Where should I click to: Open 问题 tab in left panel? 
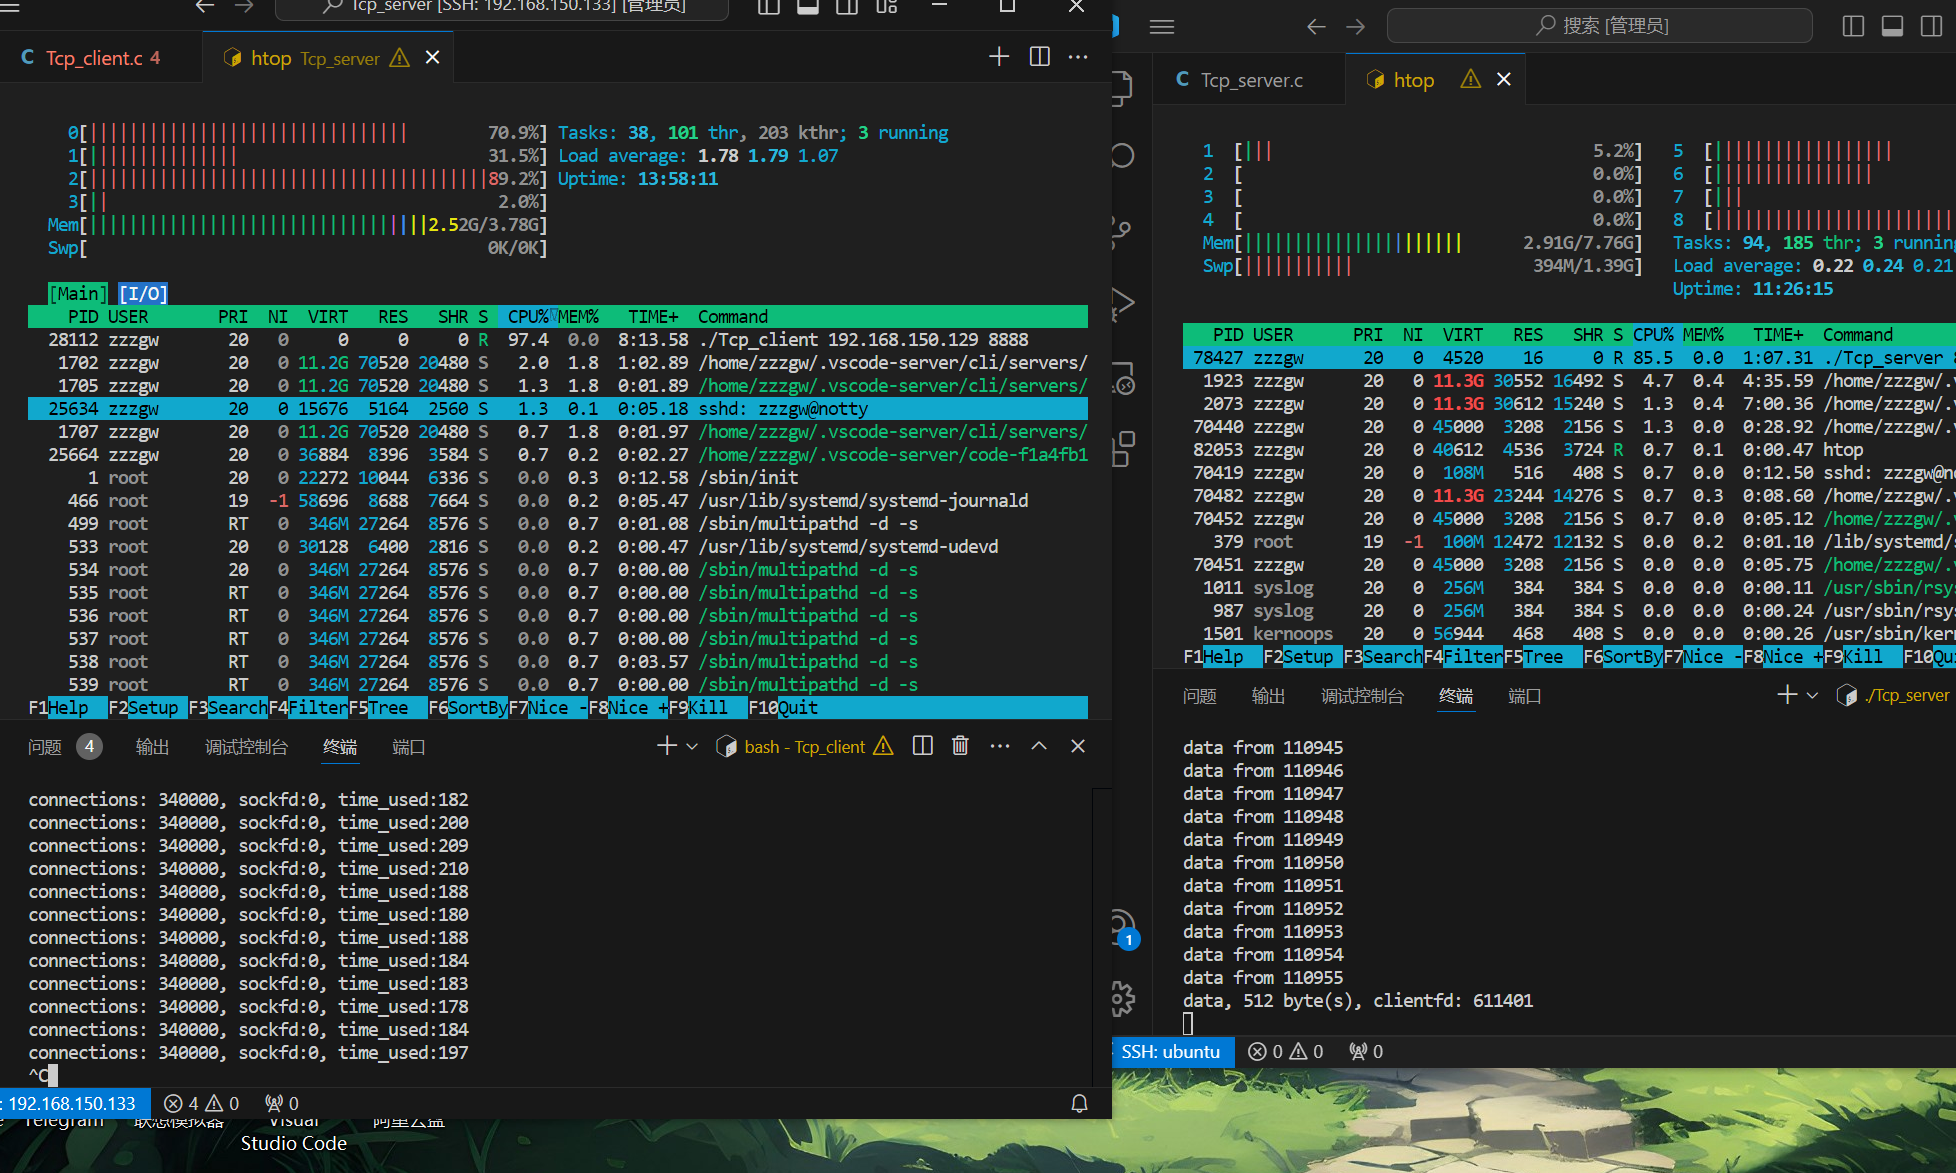click(45, 747)
